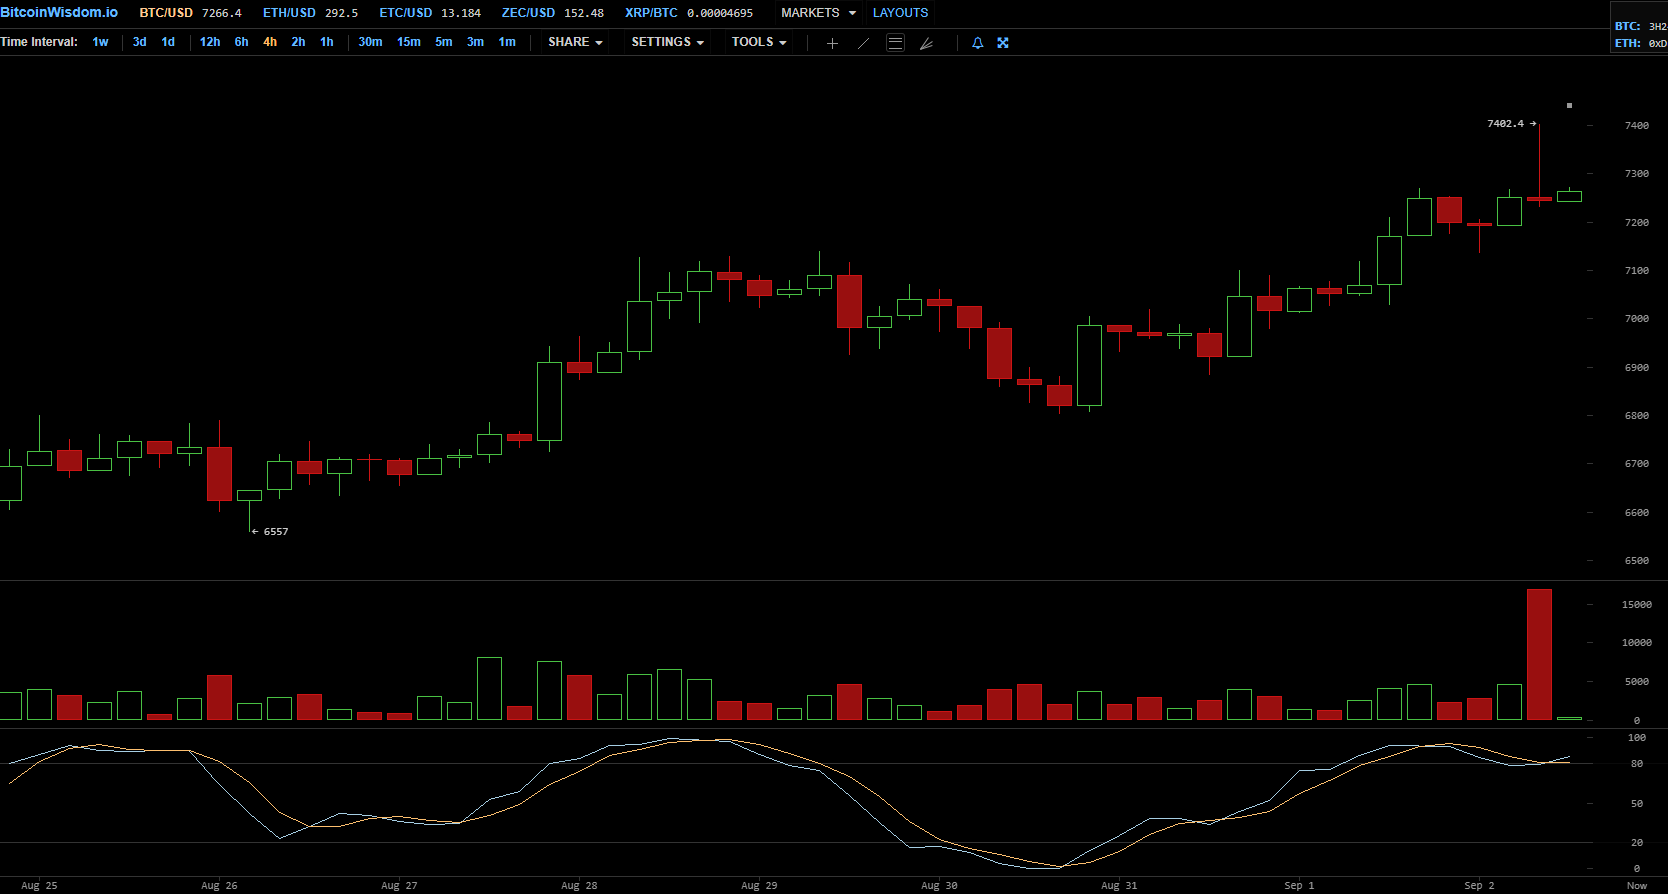Activate the Fibonacci retracement lines tool
This screenshot has width=1668, height=894.
896,43
